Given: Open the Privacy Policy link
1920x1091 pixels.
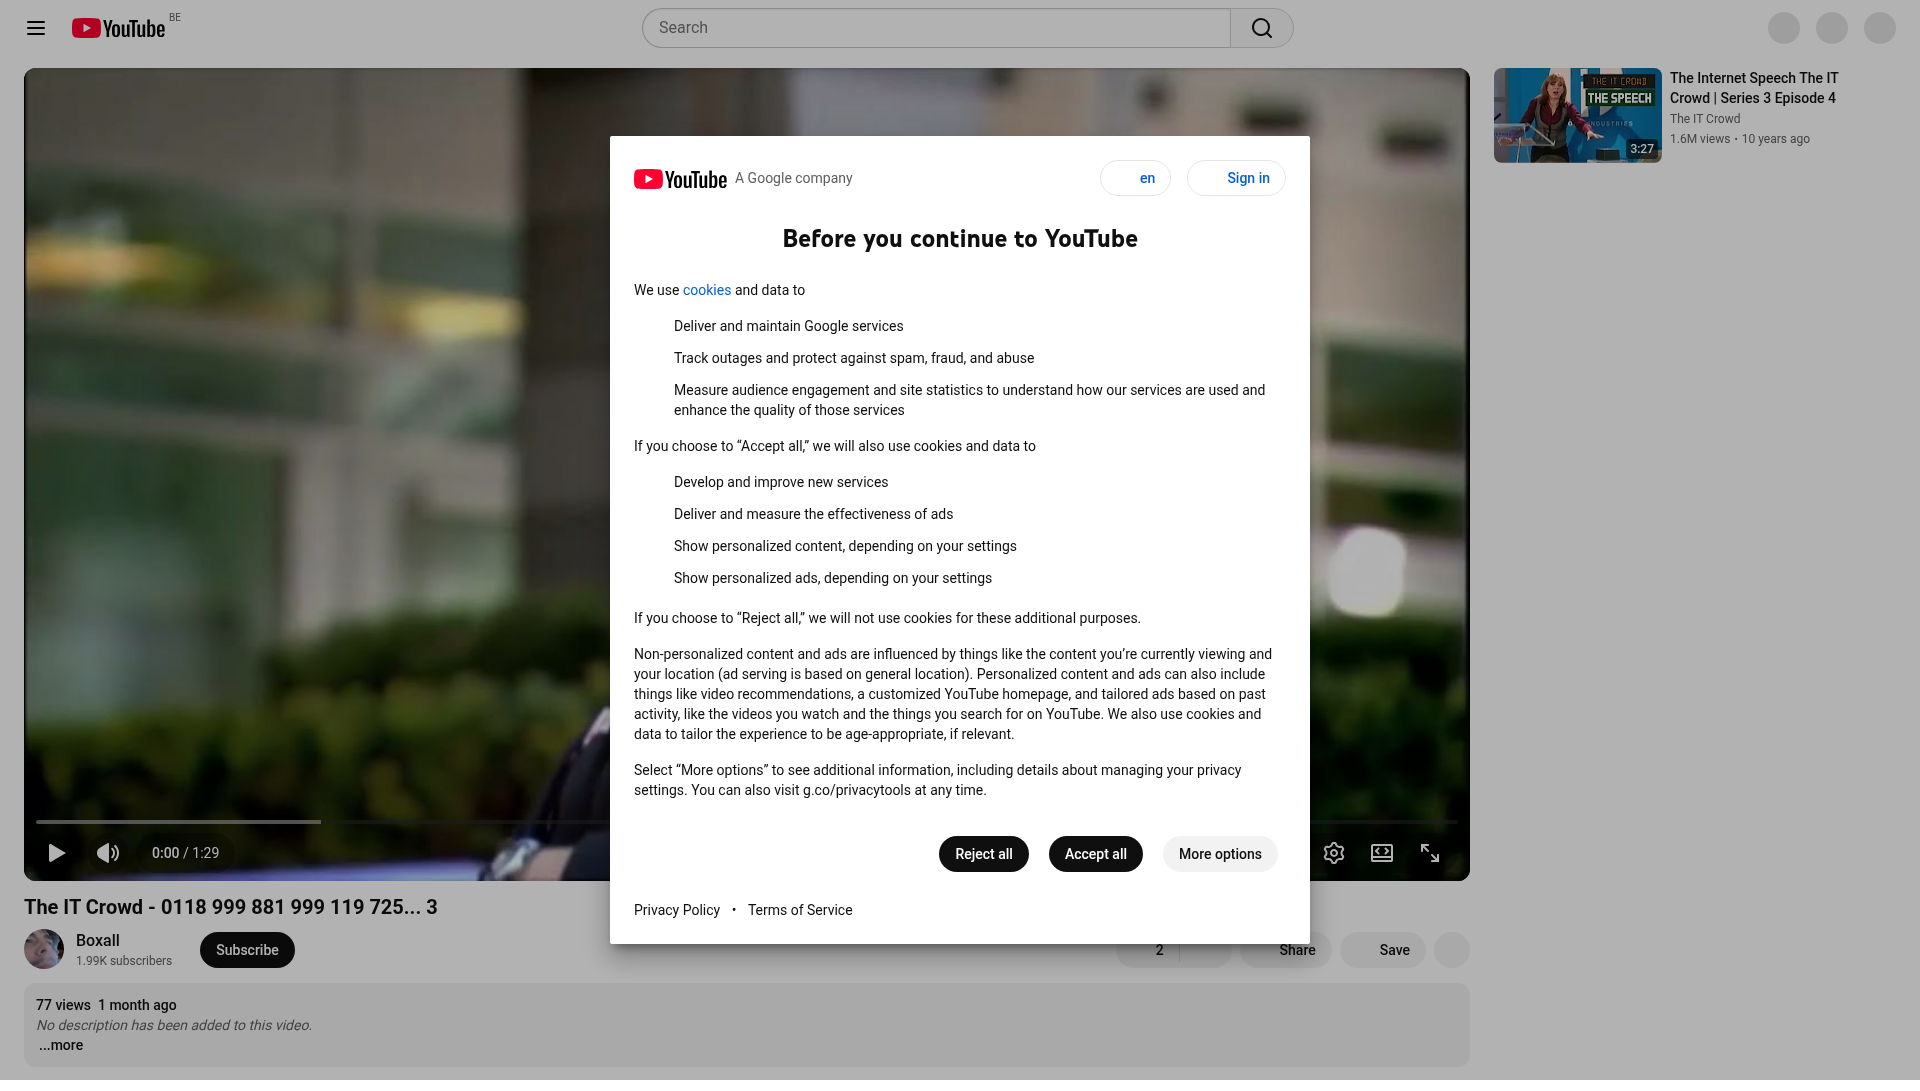Looking at the screenshot, I should (676, 910).
